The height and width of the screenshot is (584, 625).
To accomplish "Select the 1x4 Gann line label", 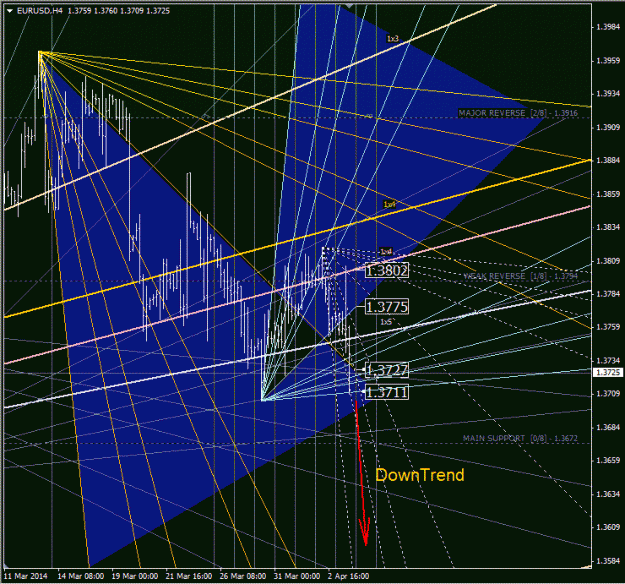I will pos(386,252).
